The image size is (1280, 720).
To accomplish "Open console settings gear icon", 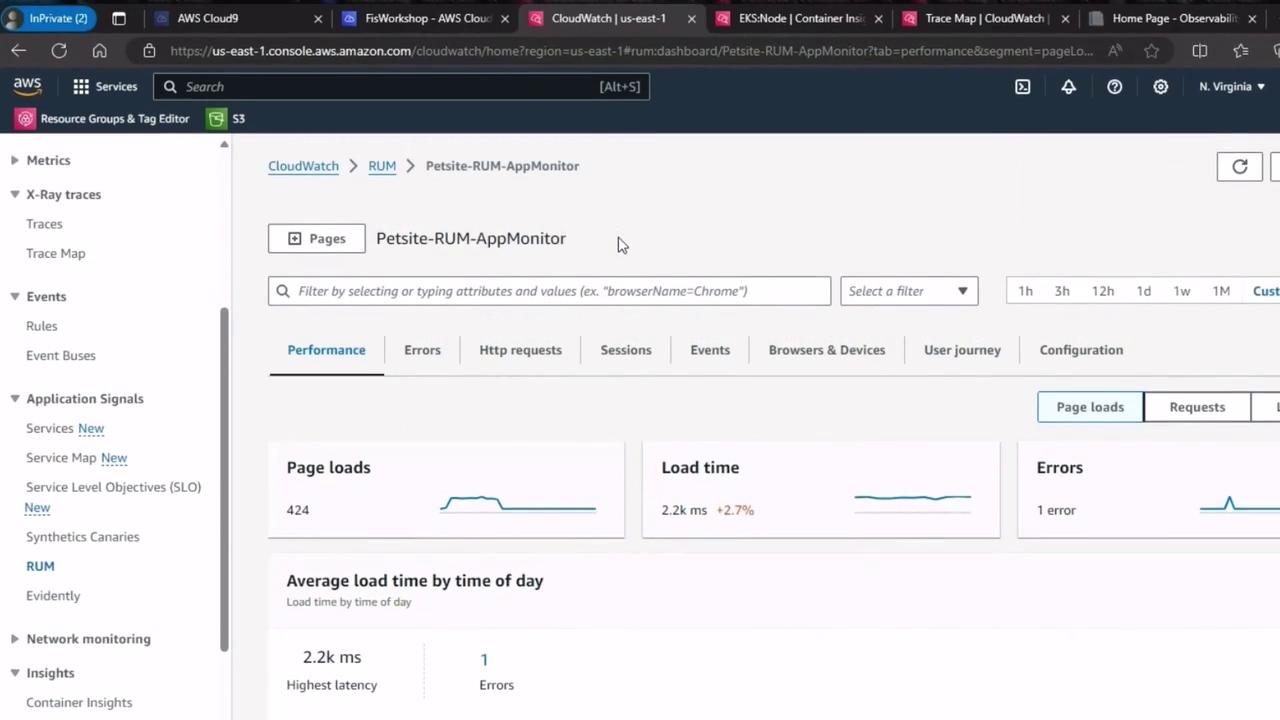I will (x=1160, y=87).
